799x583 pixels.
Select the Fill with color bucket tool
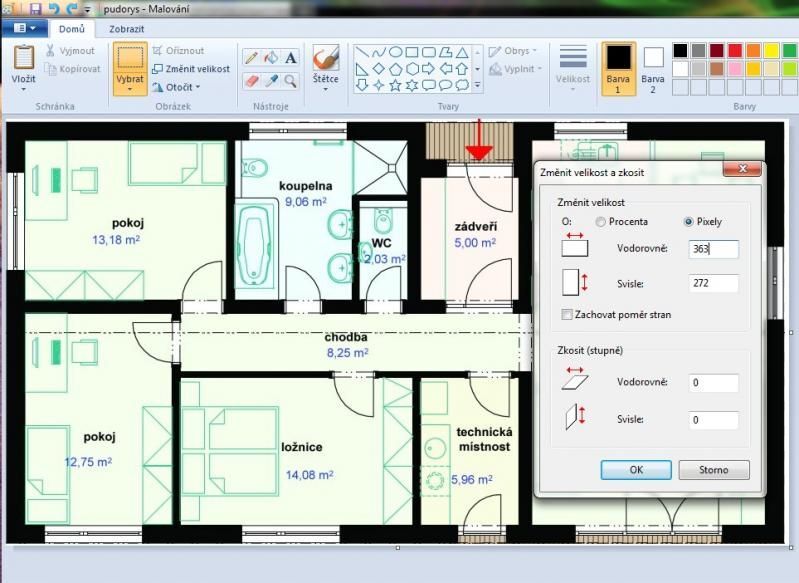click(271, 58)
